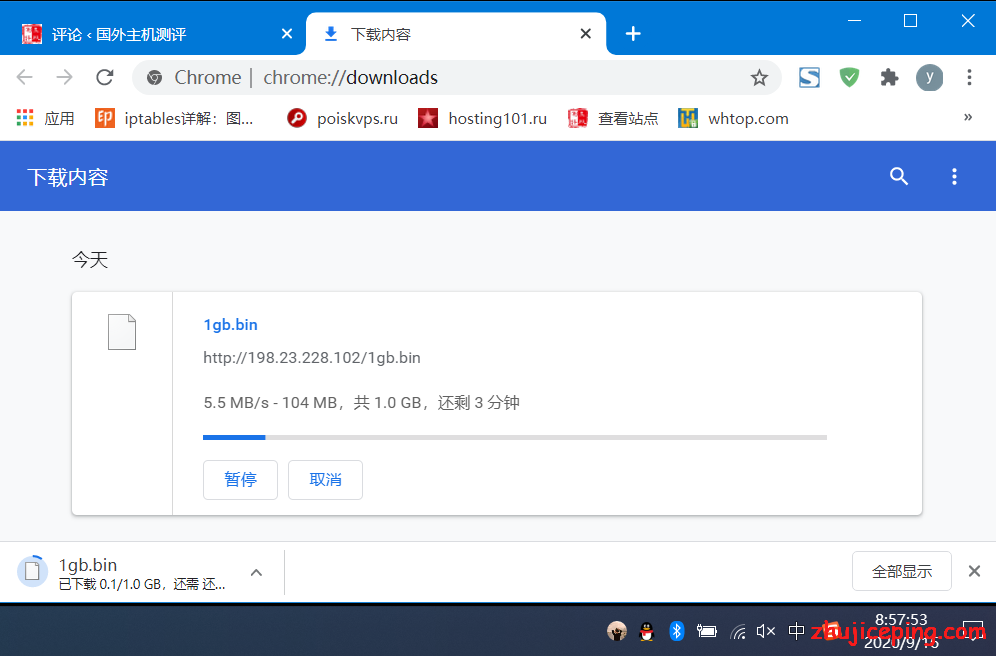Open the Bluetooth tray icon

[676, 631]
